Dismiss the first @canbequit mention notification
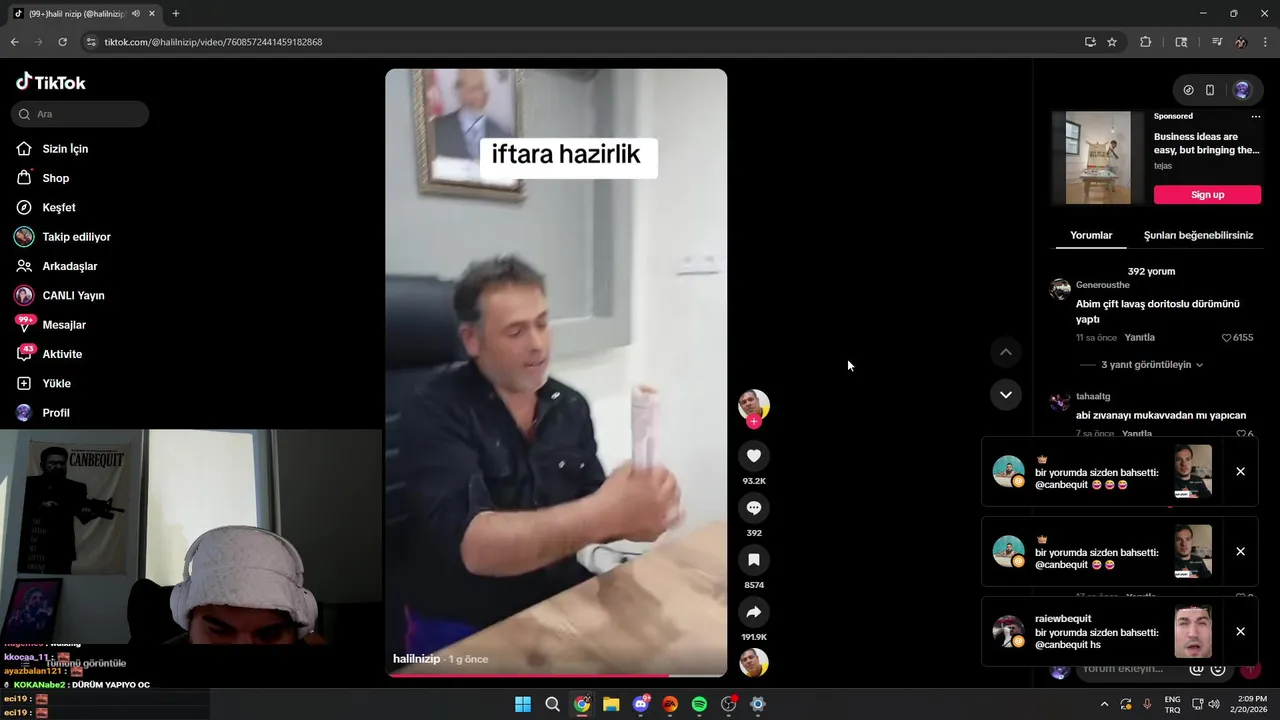 tap(1240, 472)
